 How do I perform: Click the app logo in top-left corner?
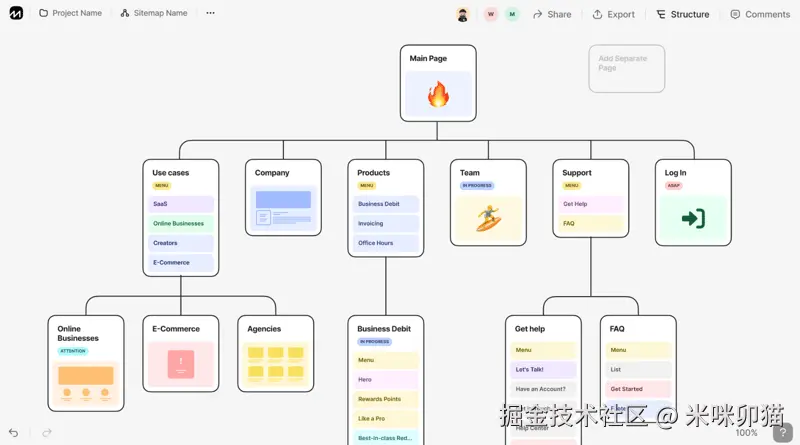click(16, 13)
